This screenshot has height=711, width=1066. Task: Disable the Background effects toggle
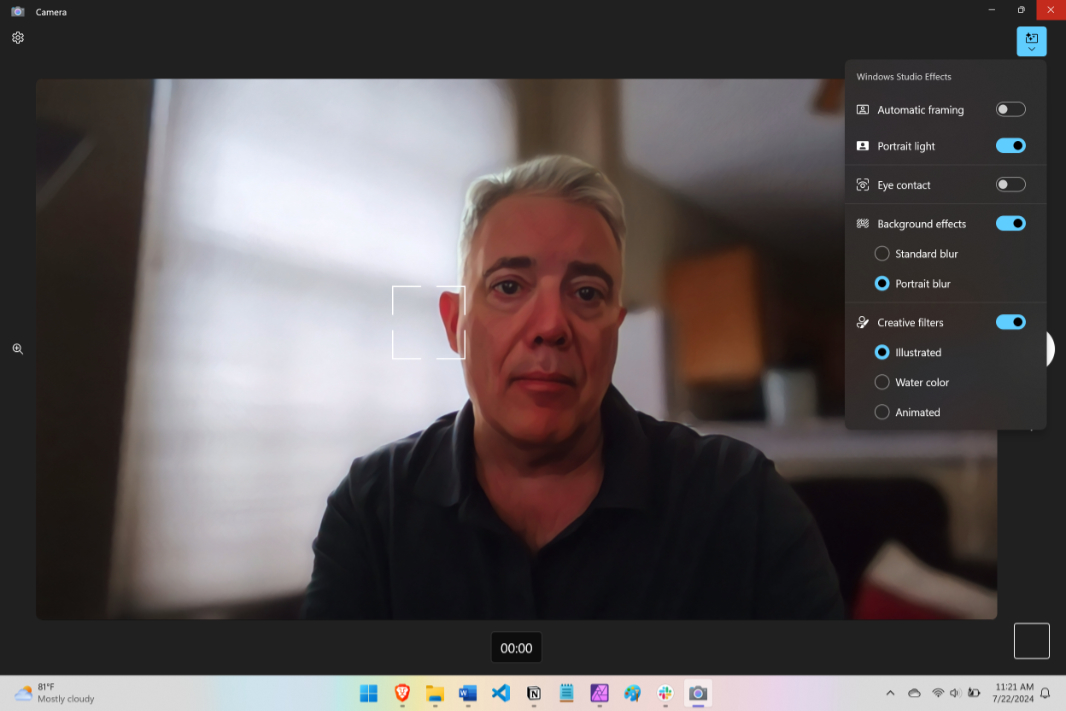pyautogui.click(x=1010, y=224)
